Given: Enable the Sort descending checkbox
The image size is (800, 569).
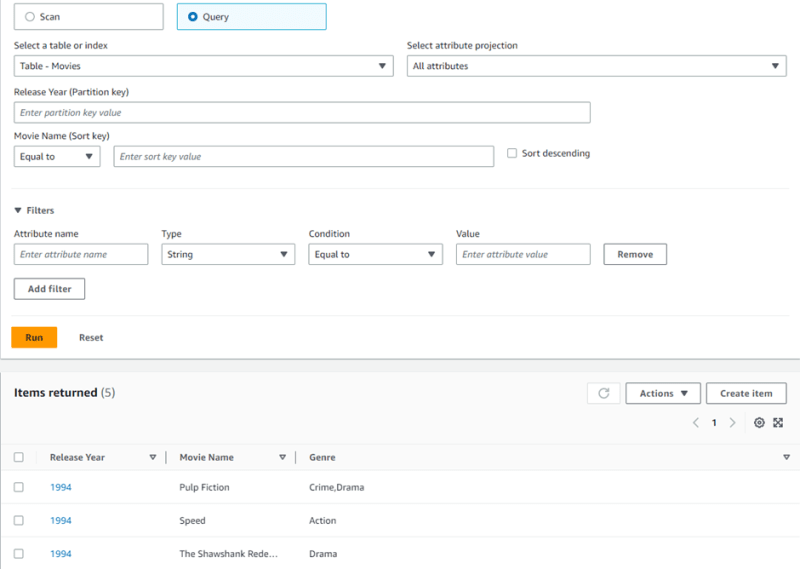Looking at the screenshot, I should (x=512, y=153).
